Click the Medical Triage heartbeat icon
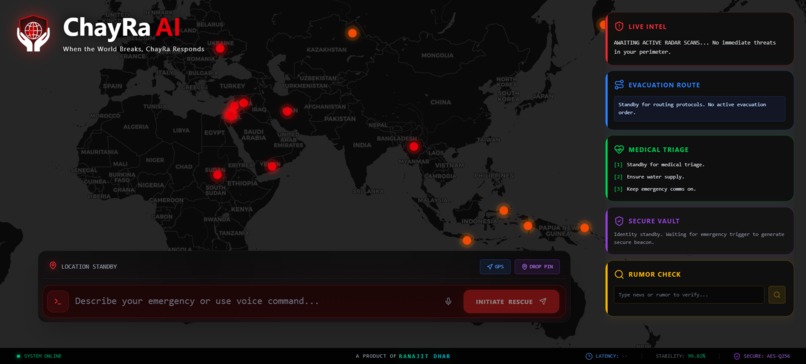Image resolution: width=806 pixels, height=364 pixels. point(619,150)
